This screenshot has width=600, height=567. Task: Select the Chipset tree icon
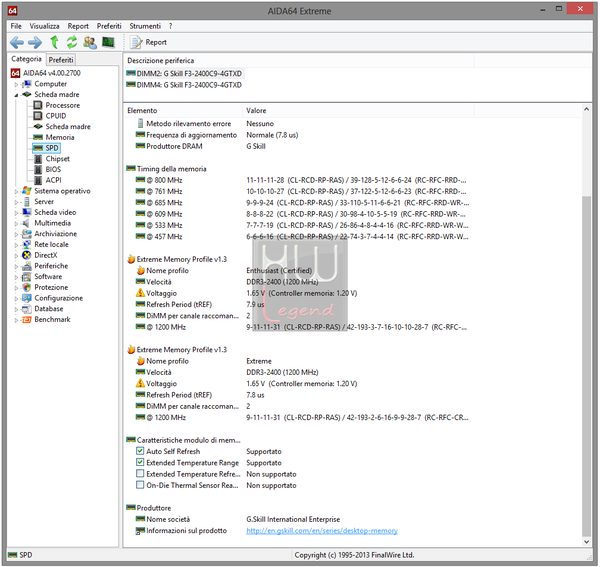click(38, 158)
